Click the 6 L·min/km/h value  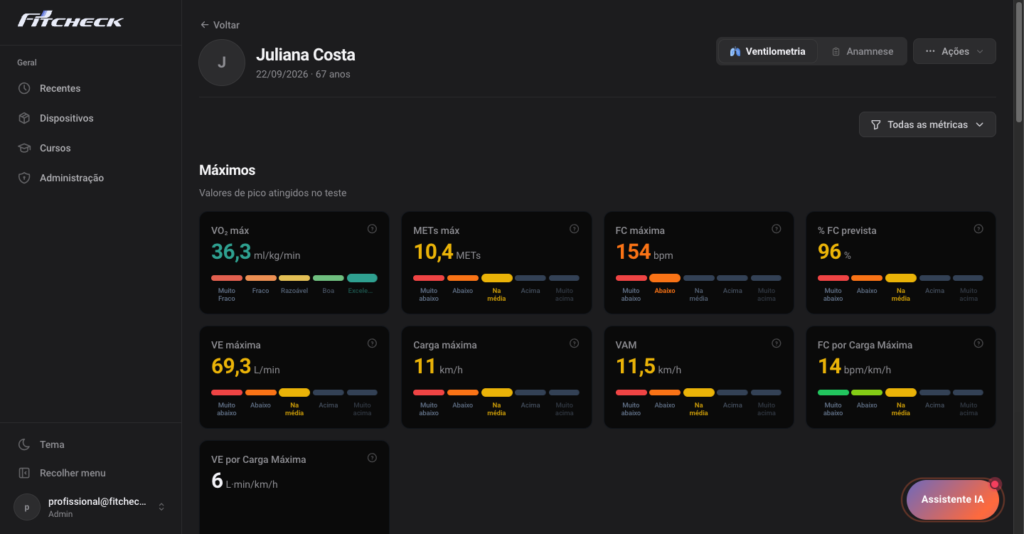244,481
